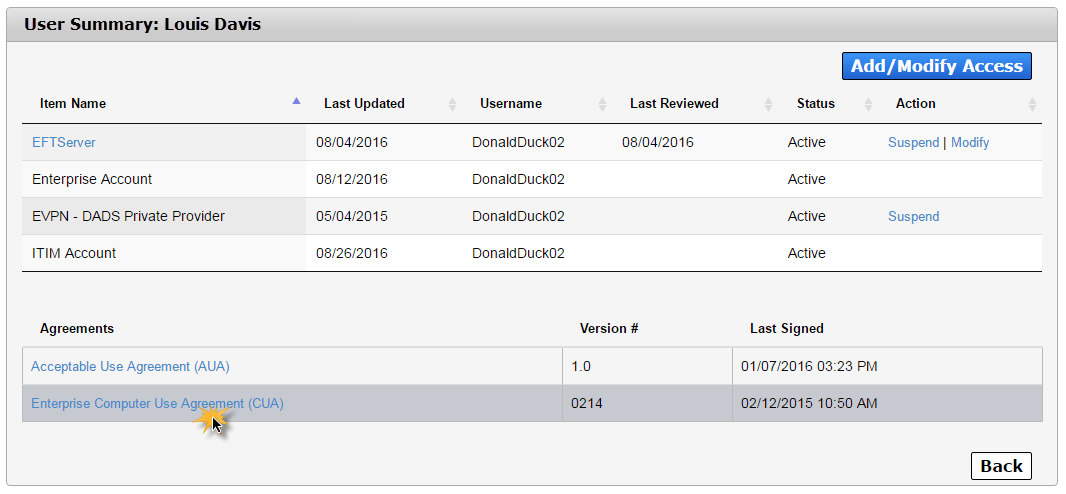Open Enterprise Computer Use Agreement (CUA) link
Viewport: 1066px width, 494px height.
(x=158, y=404)
